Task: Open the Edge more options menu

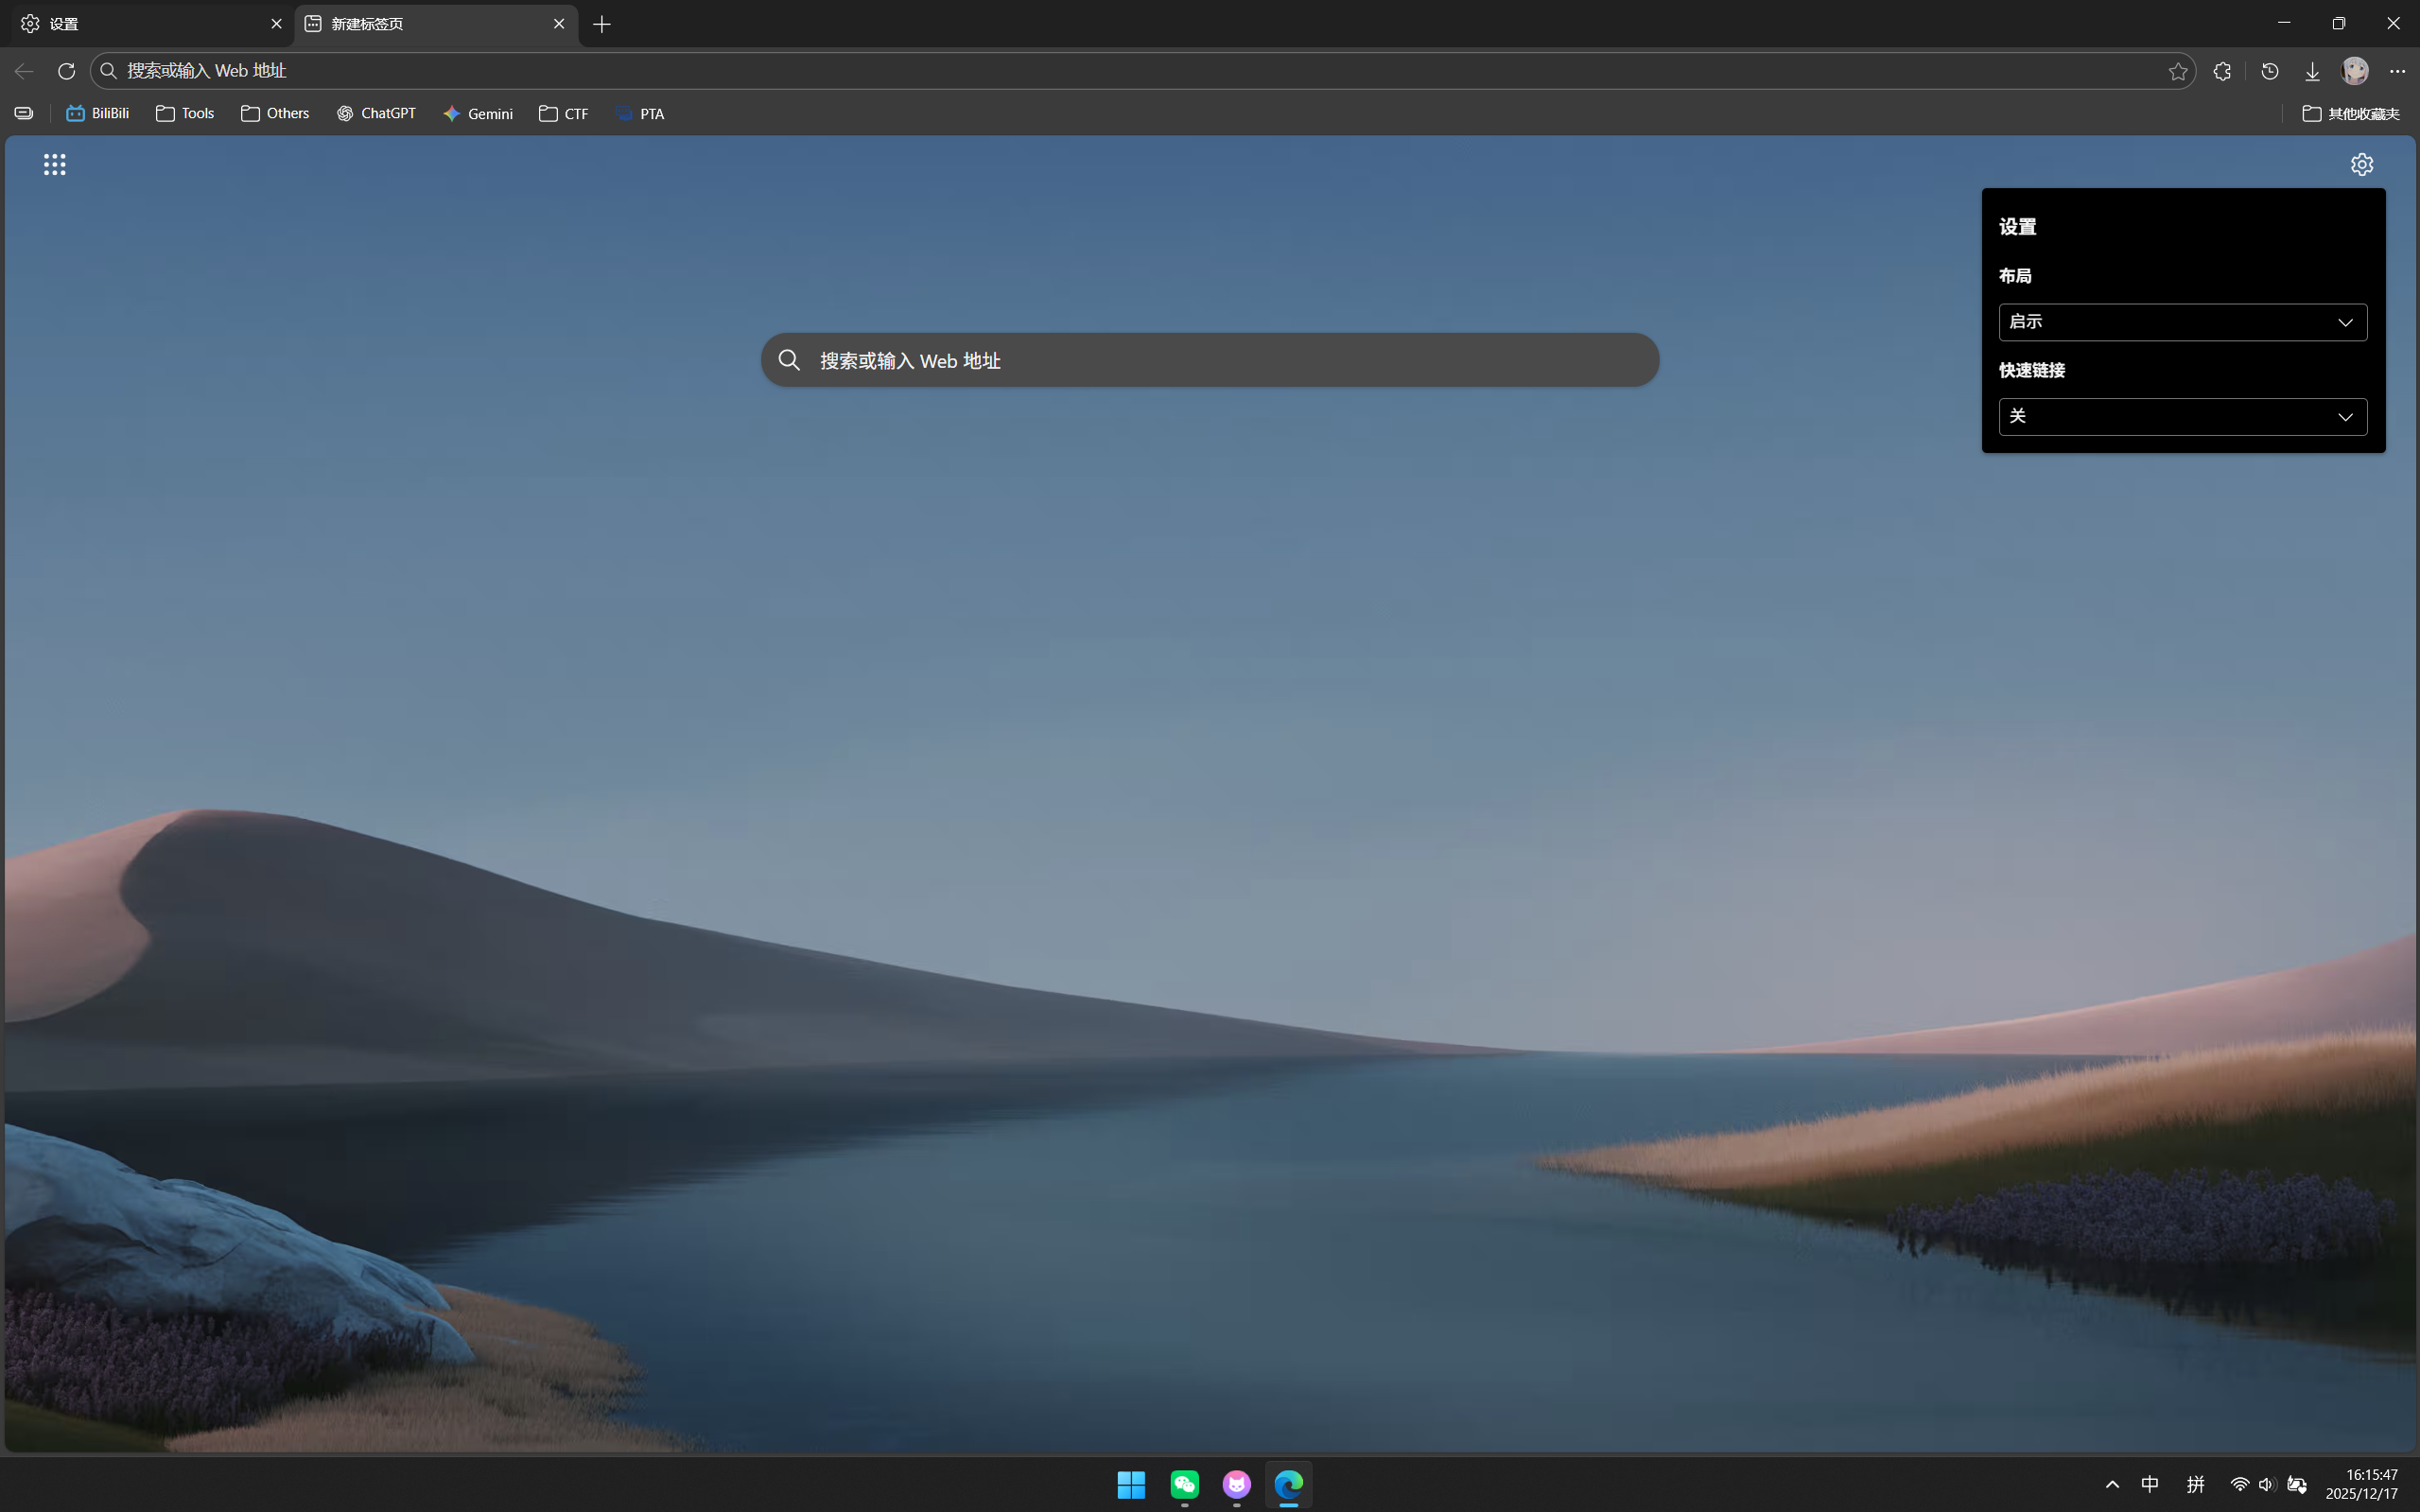Action: click(x=2397, y=71)
